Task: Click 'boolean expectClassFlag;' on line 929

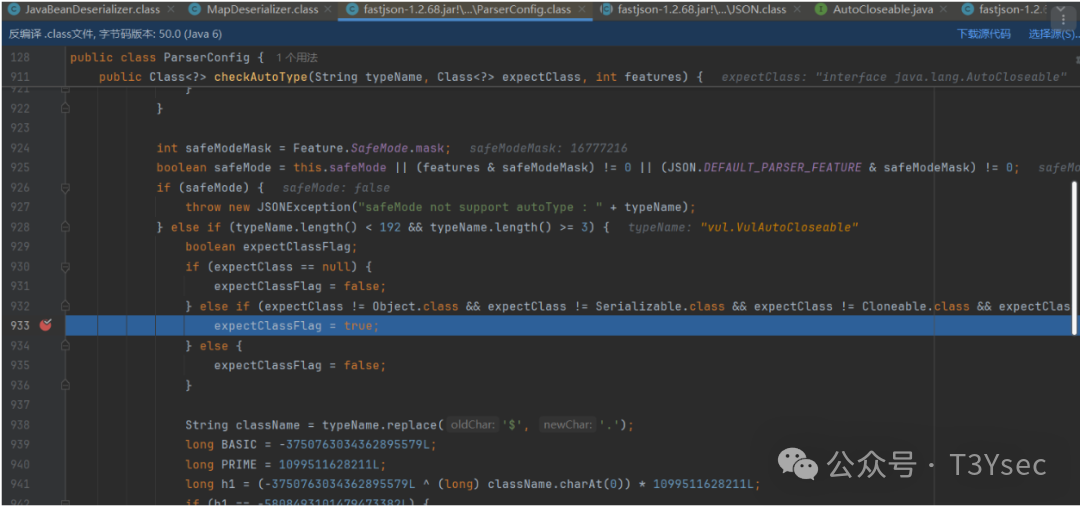Action: 272,247
